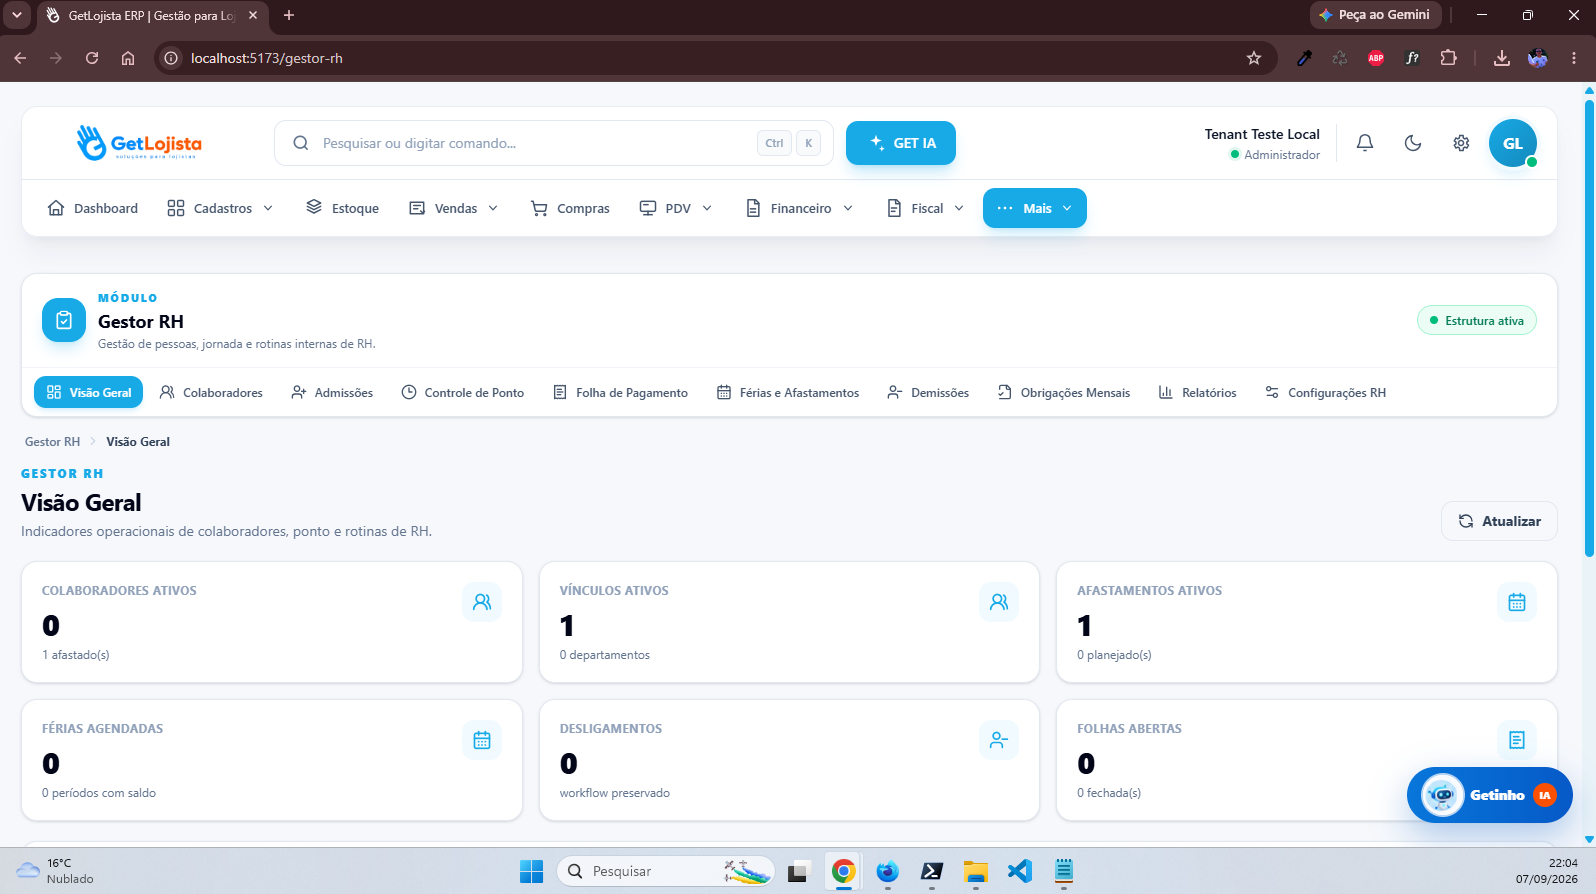This screenshot has width=1596, height=894.
Task: Open Estoque menu item
Action: point(342,208)
